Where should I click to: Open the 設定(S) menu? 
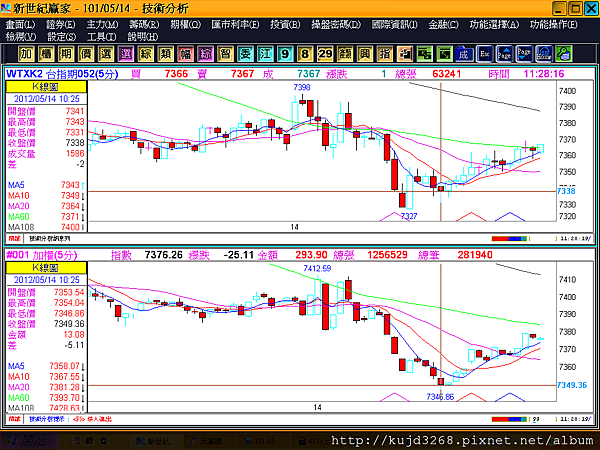click(61, 37)
